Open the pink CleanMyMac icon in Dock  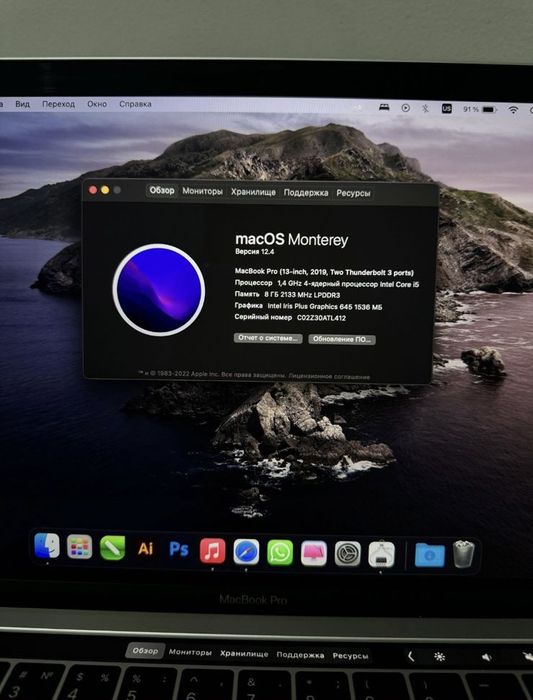pos(314,553)
